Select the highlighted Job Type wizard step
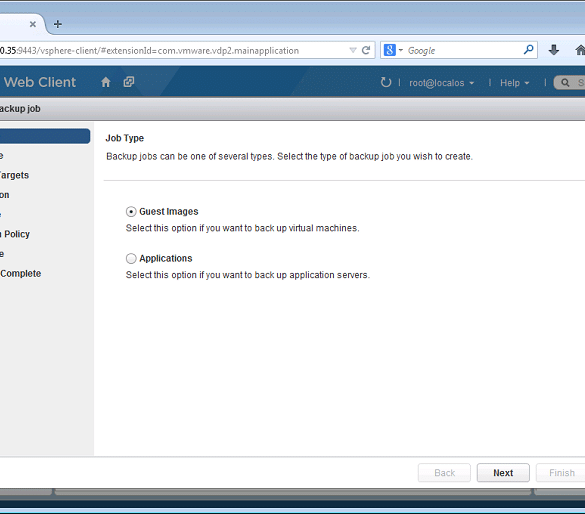The width and height of the screenshot is (585, 514). click(x=45, y=136)
